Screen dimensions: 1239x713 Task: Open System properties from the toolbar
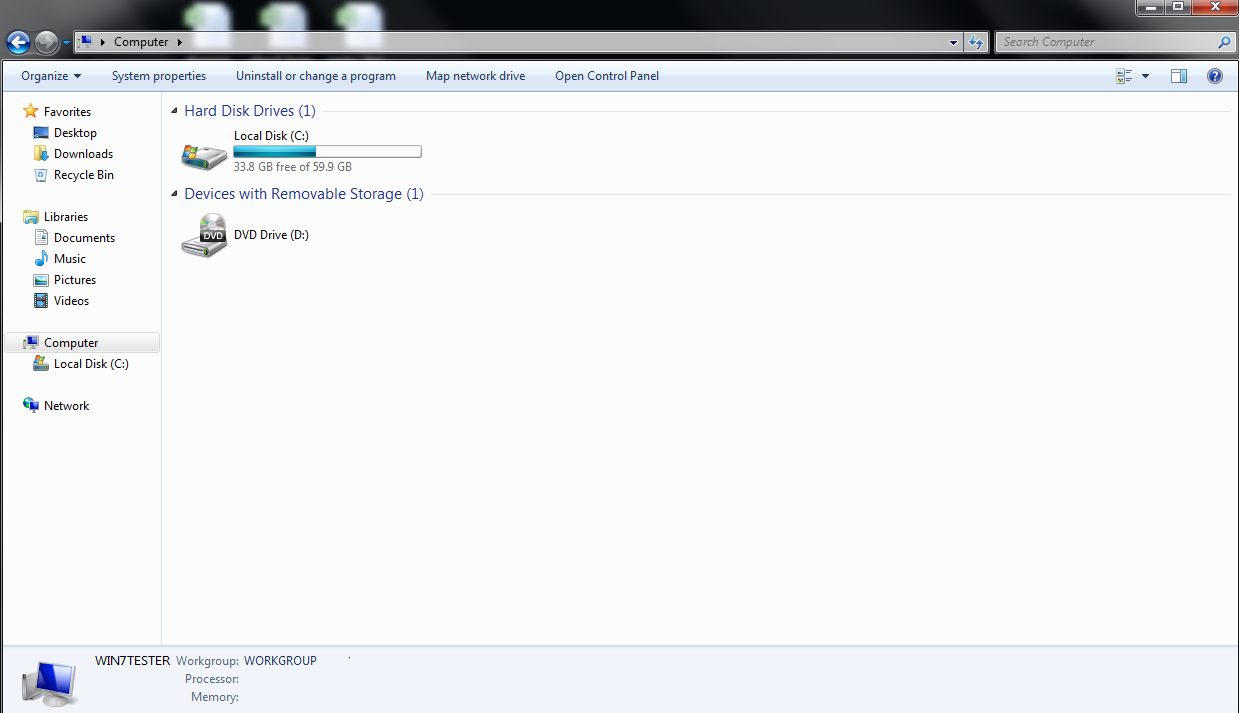(159, 76)
